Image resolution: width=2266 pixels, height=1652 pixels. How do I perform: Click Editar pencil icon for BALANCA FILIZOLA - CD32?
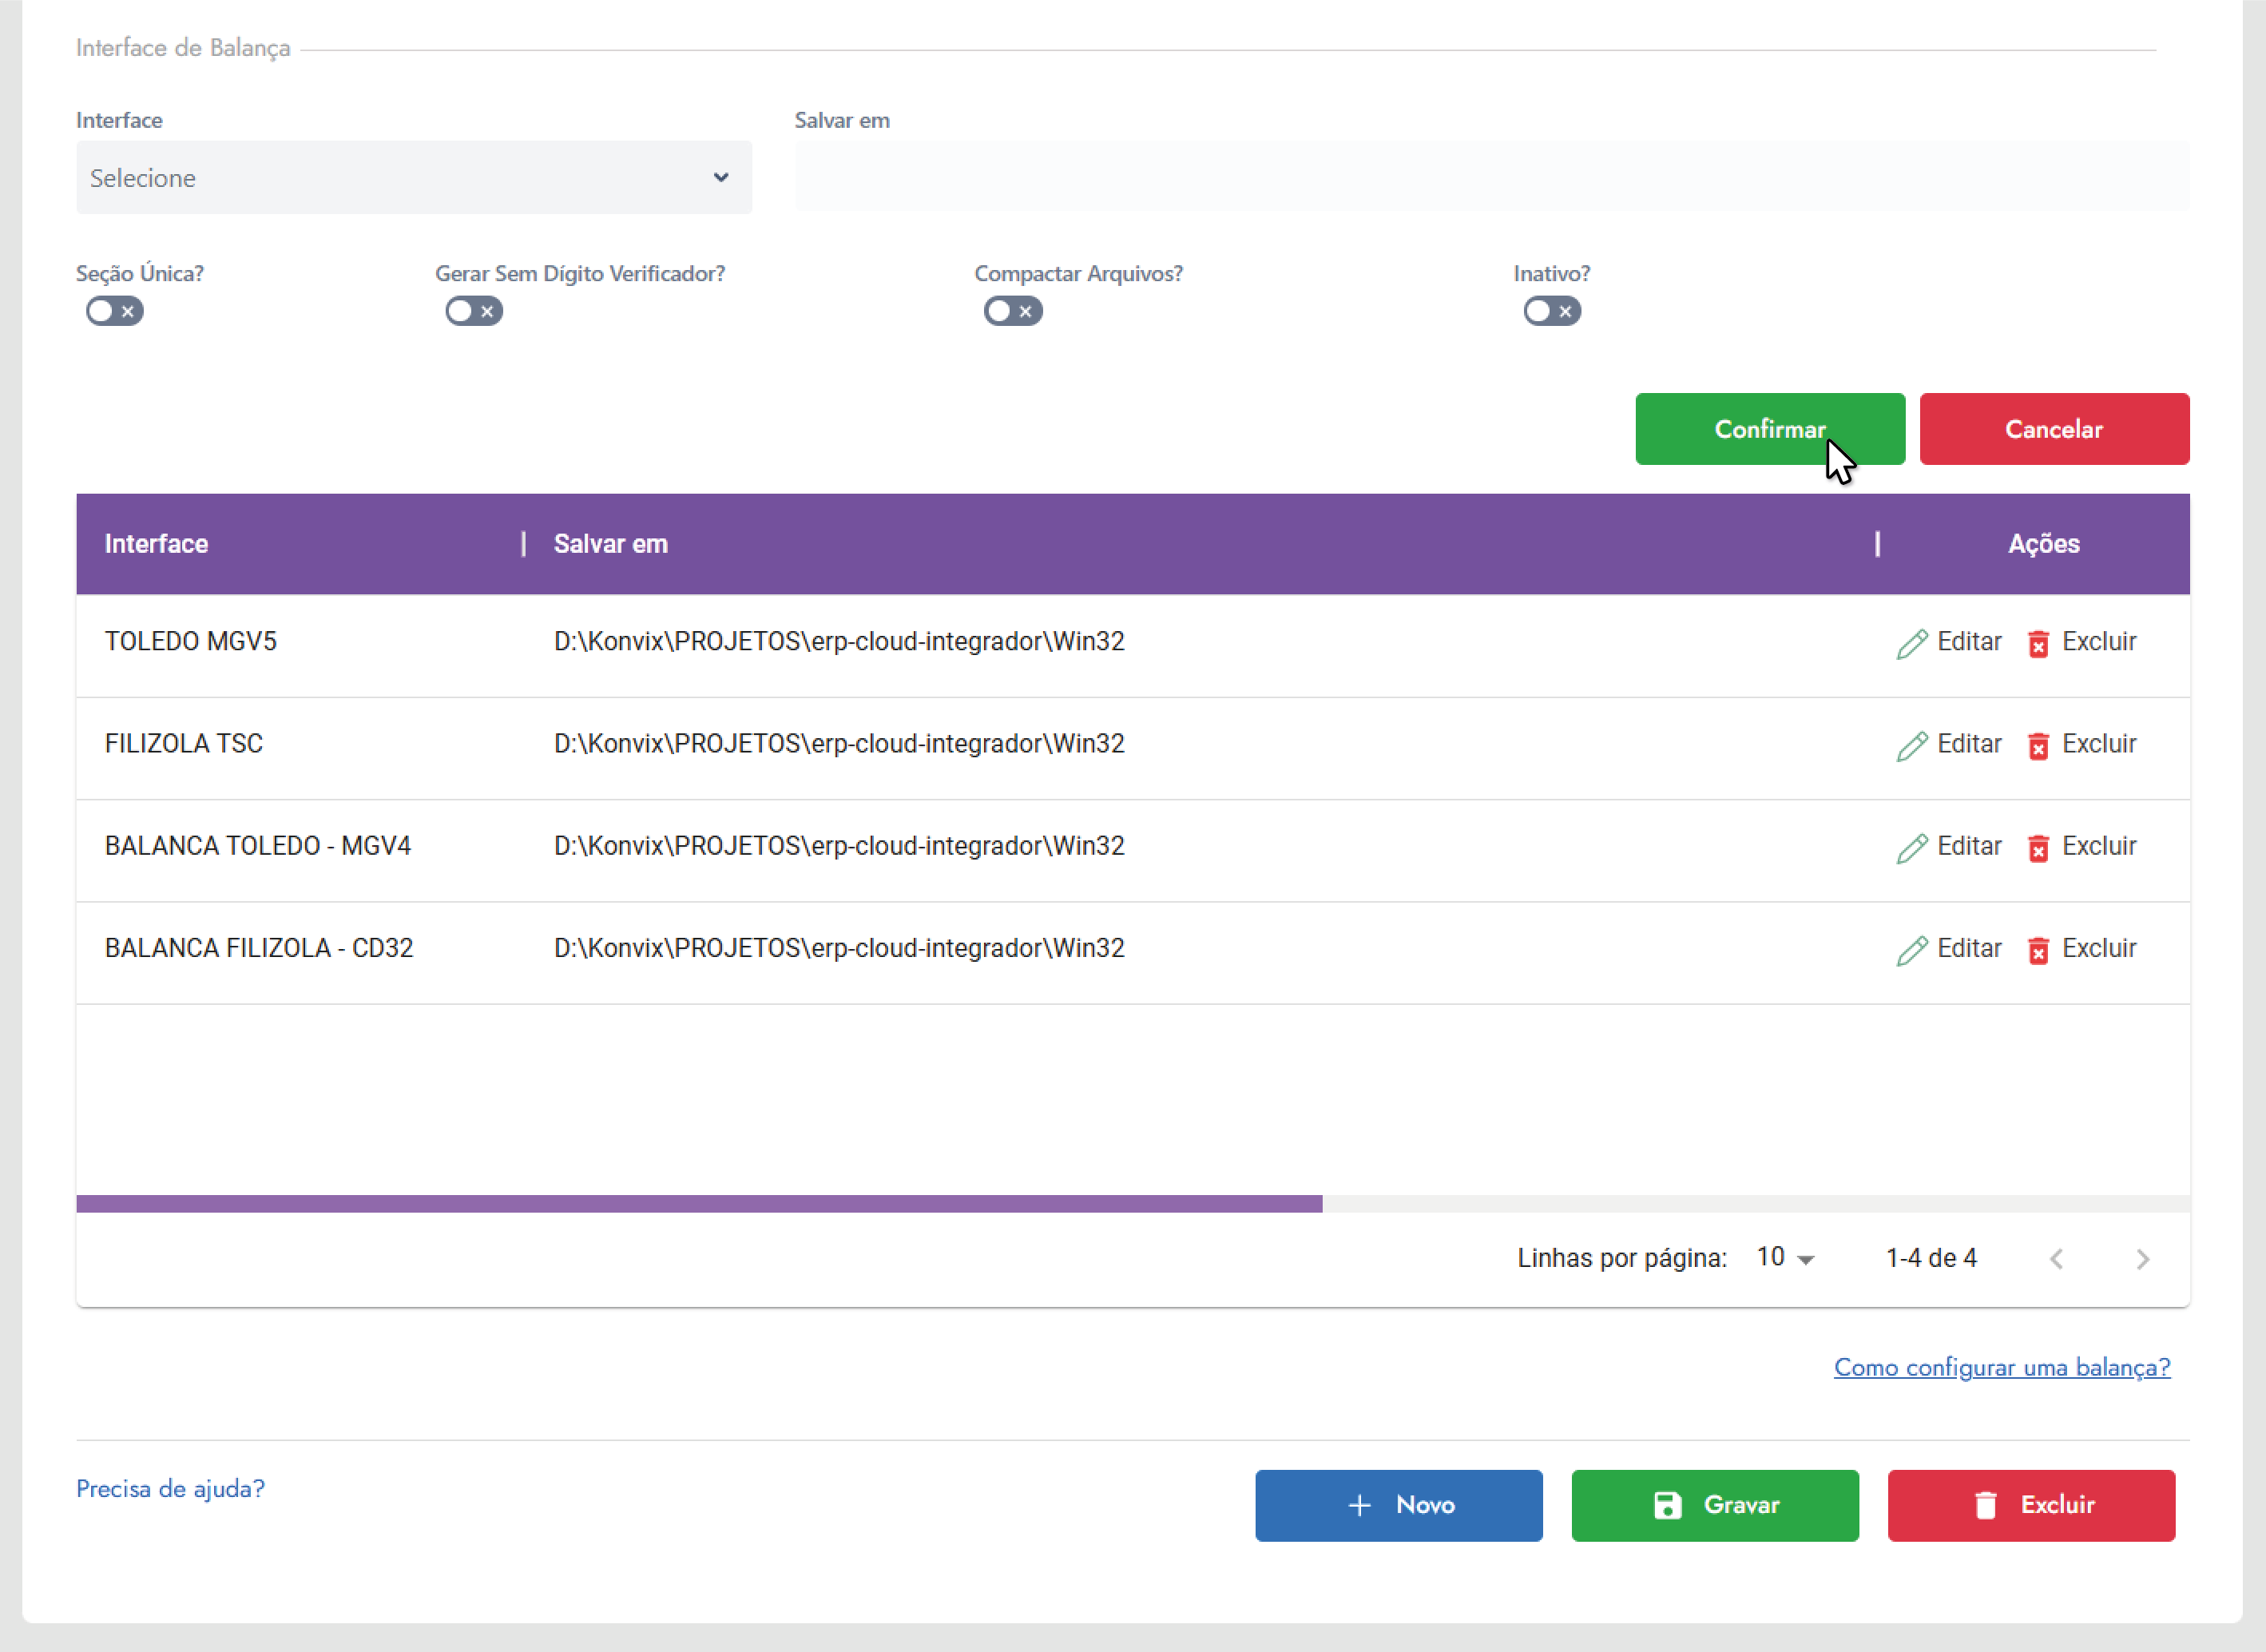point(1911,950)
